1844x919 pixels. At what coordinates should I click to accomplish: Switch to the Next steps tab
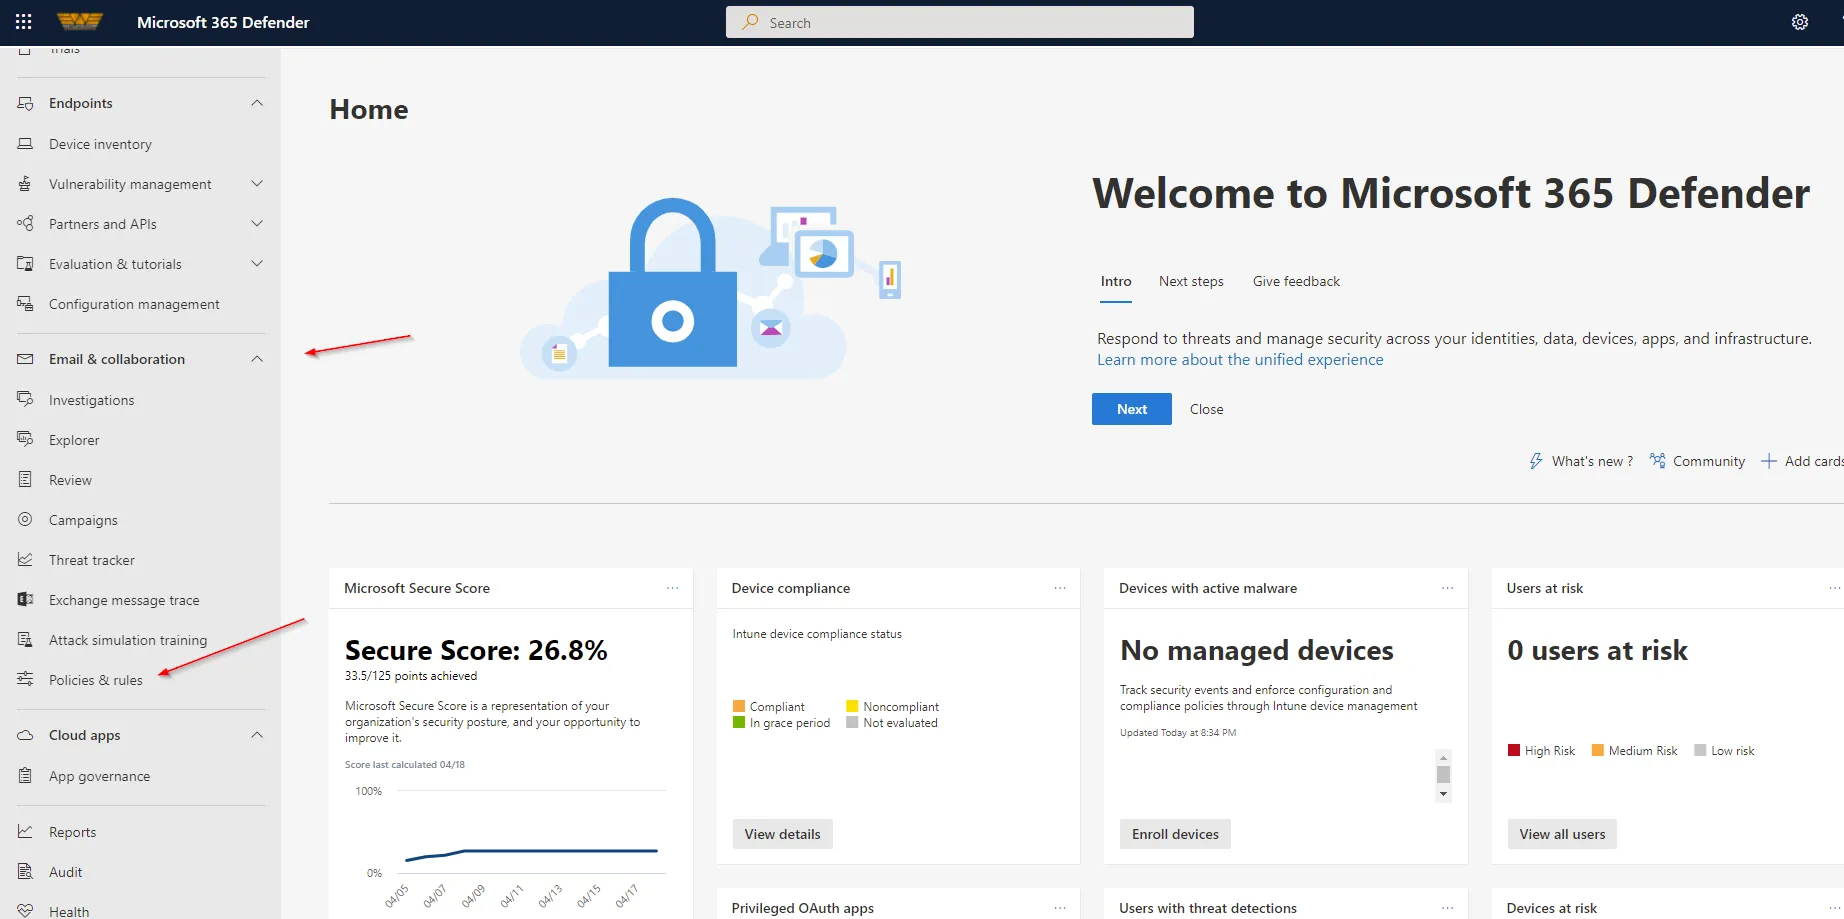click(x=1191, y=282)
